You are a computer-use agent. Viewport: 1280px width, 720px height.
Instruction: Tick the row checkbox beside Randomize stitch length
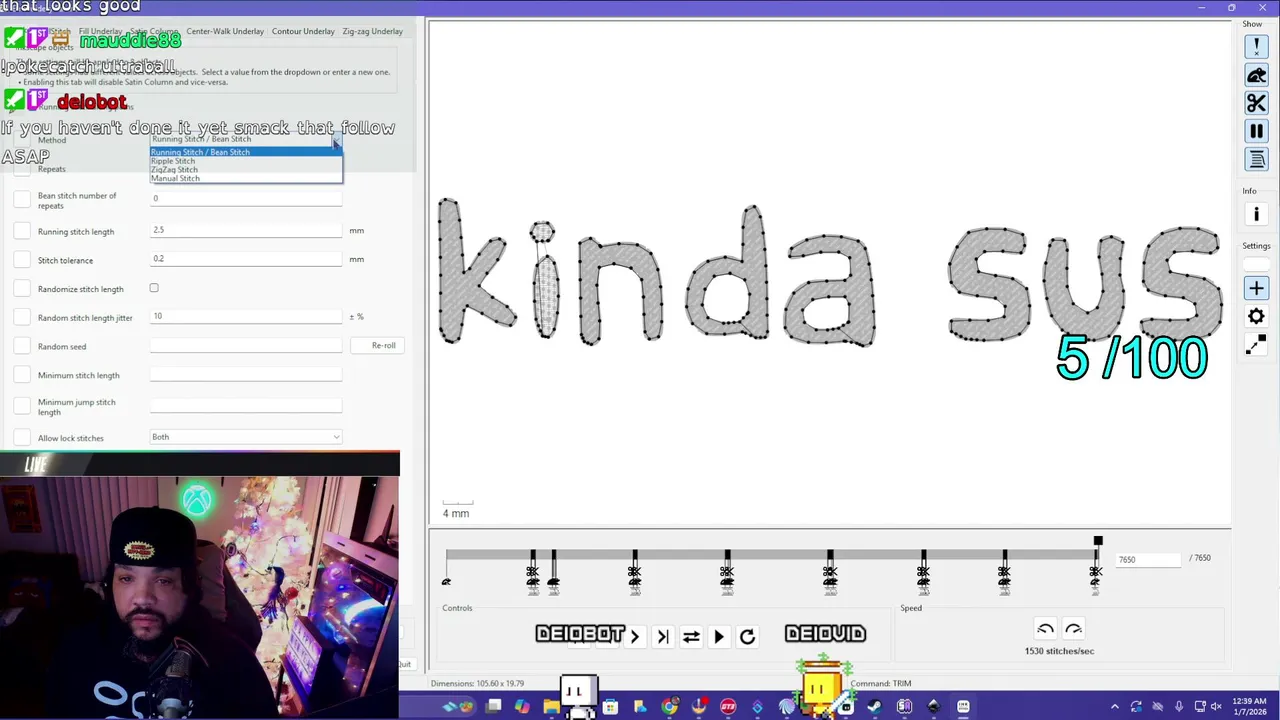pyautogui.click(x=22, y=289)
